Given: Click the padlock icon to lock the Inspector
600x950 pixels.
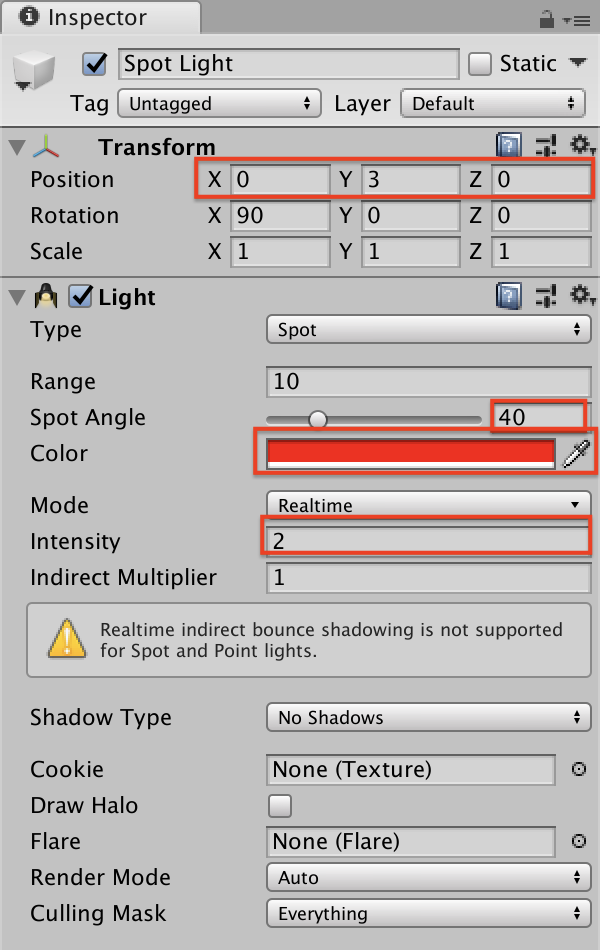Looking at the screenshot, I should coord(548,18).
